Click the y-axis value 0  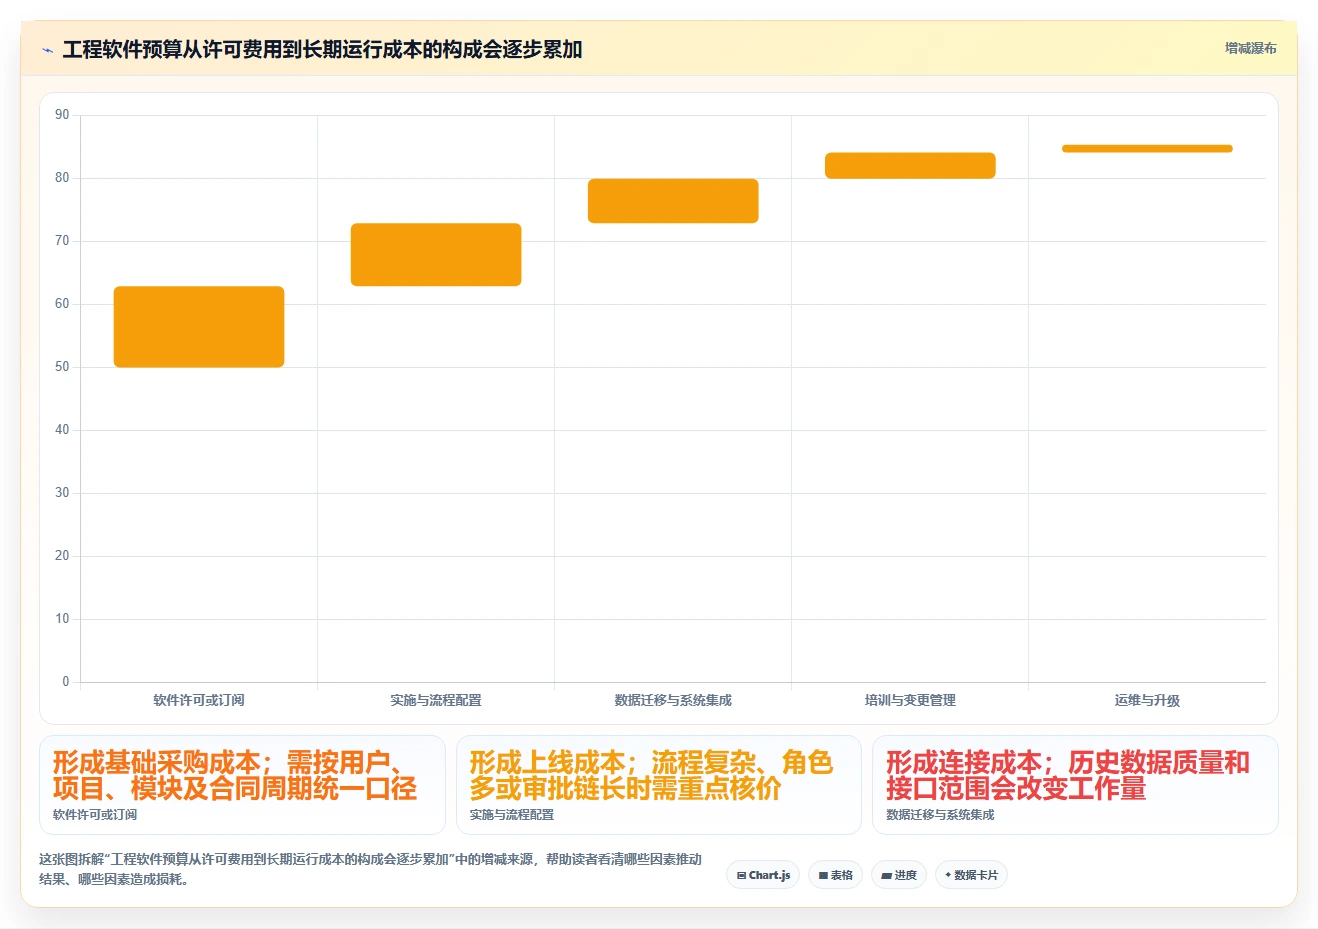click(66, 682)
